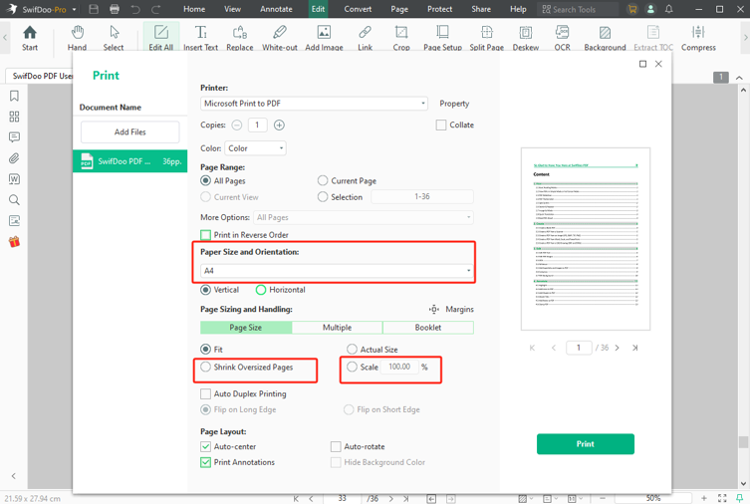Increase the number of copies
750x504 pixels.
pyautogui.click(x=279, y=125)
